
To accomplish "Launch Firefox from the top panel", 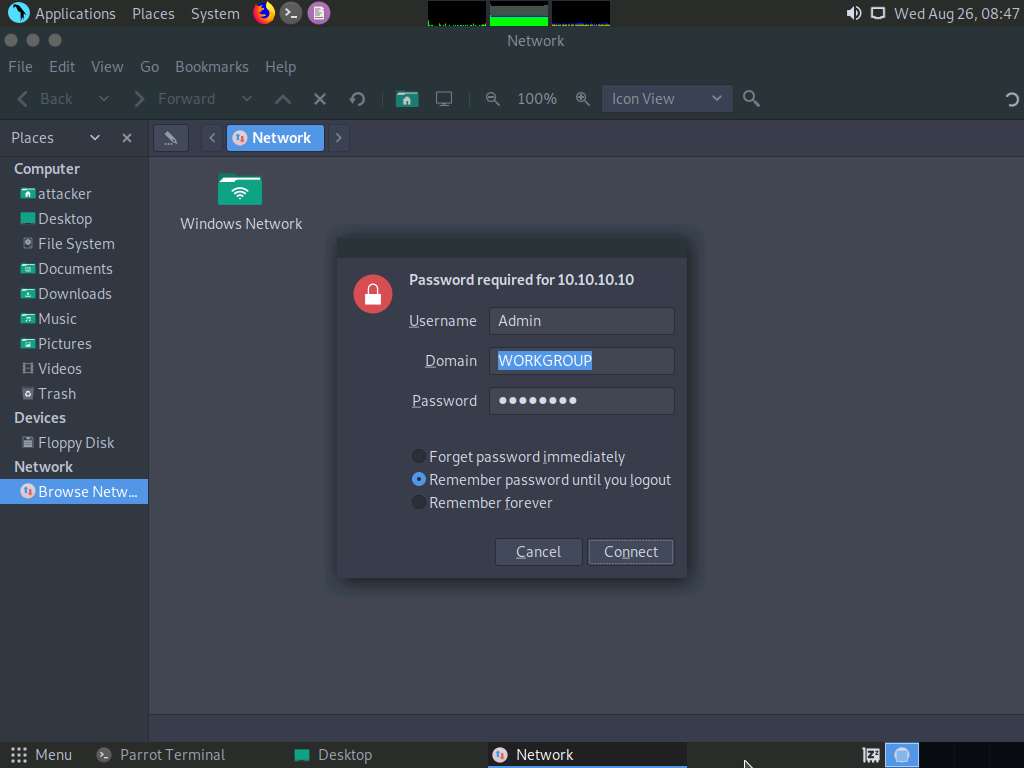I will tap(263, 13).
